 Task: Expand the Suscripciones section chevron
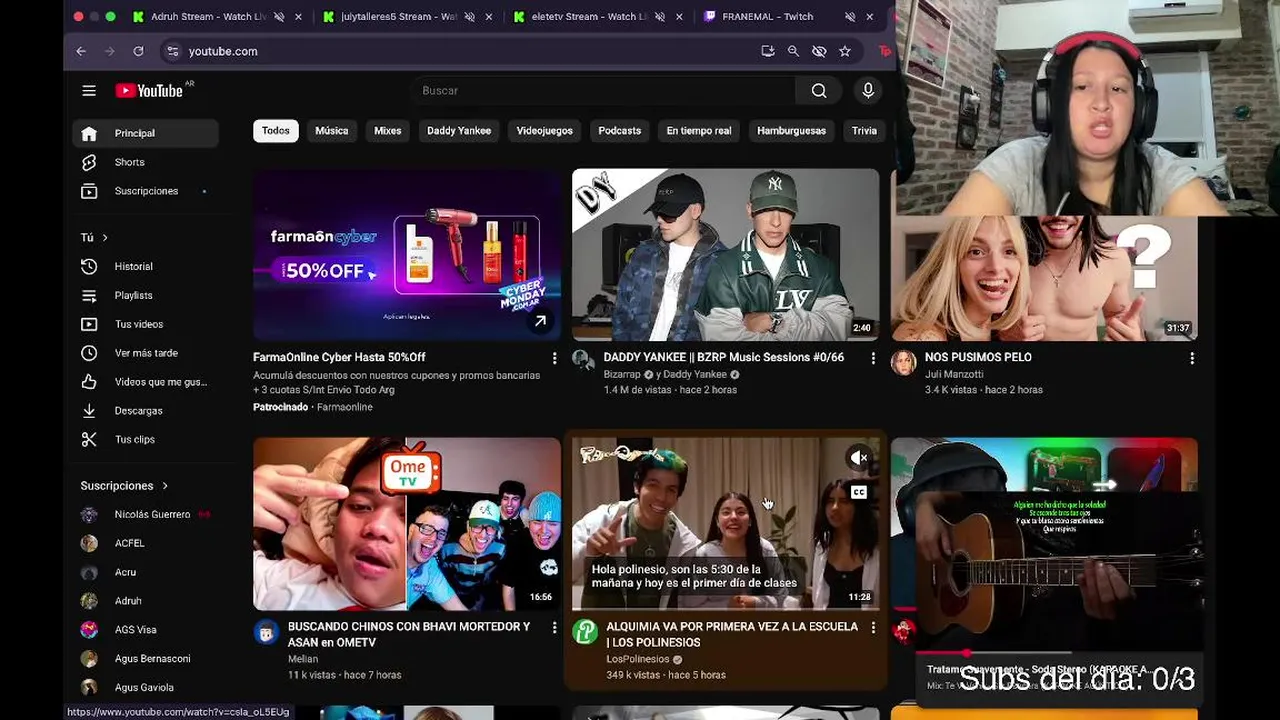click(x=164, y=486)
